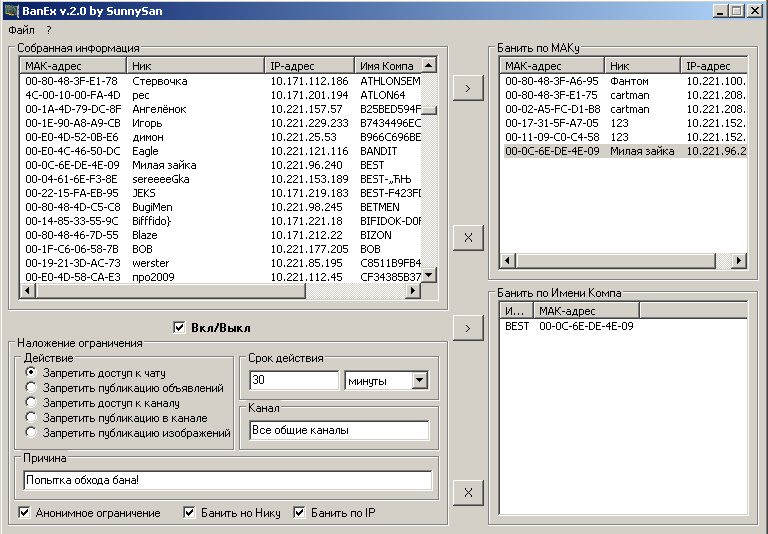This screenshot has height=534, width=768.
Task: Select the BOB nick row
Action: (220, 249)
